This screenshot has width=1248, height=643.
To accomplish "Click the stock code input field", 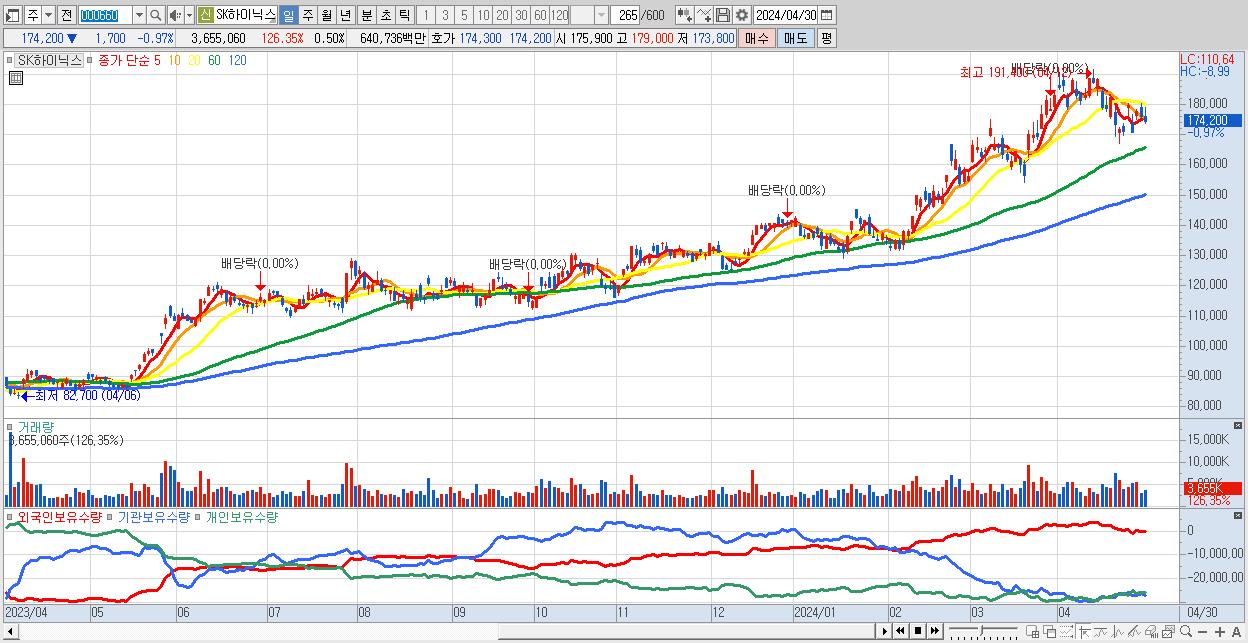I will point(104,15).
